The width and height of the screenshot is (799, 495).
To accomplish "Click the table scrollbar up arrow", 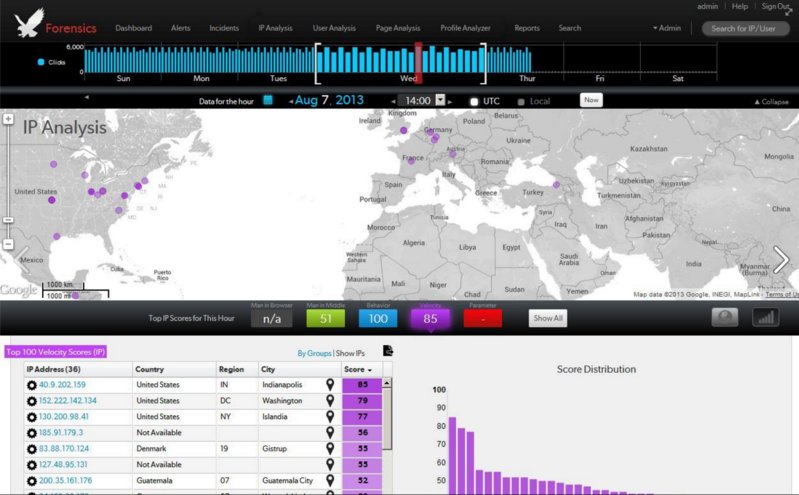I will [x=387, y=382].
